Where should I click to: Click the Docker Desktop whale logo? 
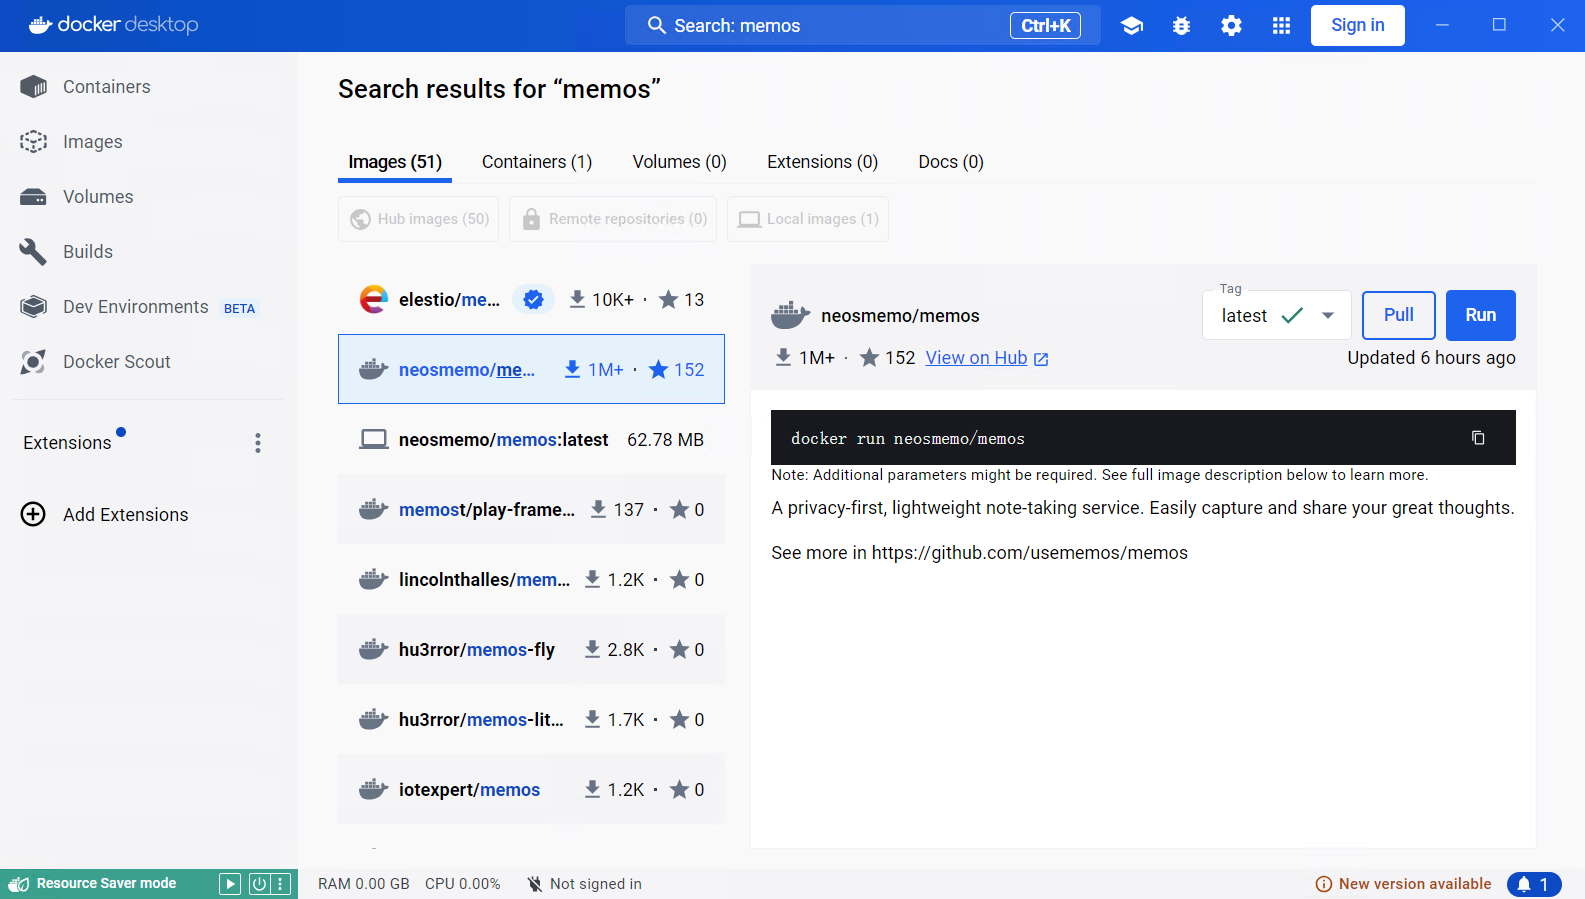40,25
